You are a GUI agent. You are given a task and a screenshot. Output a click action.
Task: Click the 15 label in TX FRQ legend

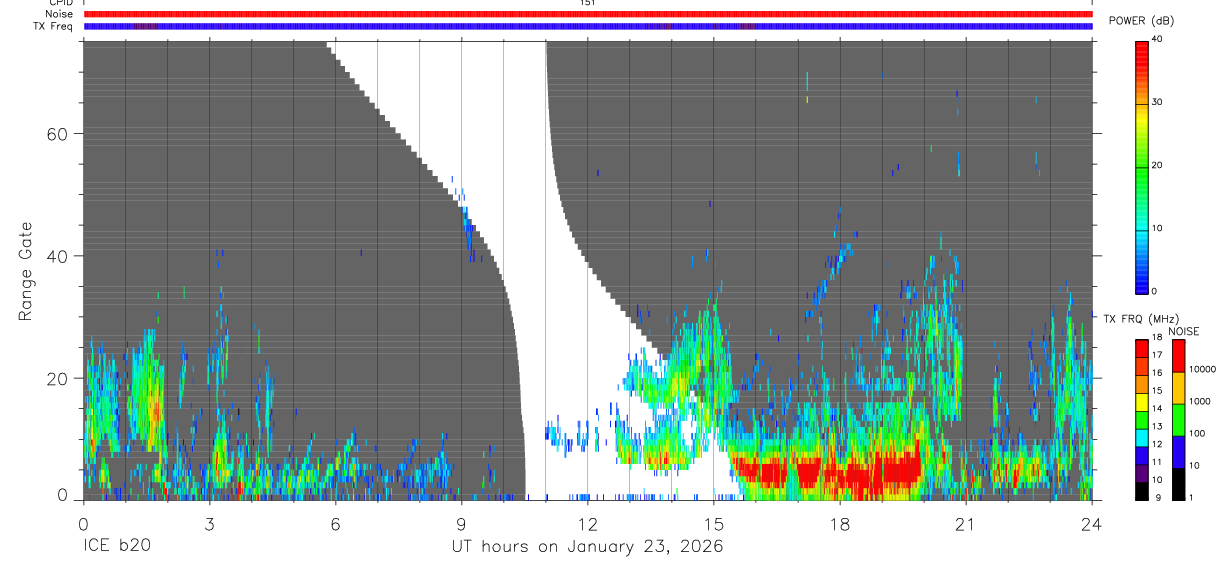coord(1159,391)
